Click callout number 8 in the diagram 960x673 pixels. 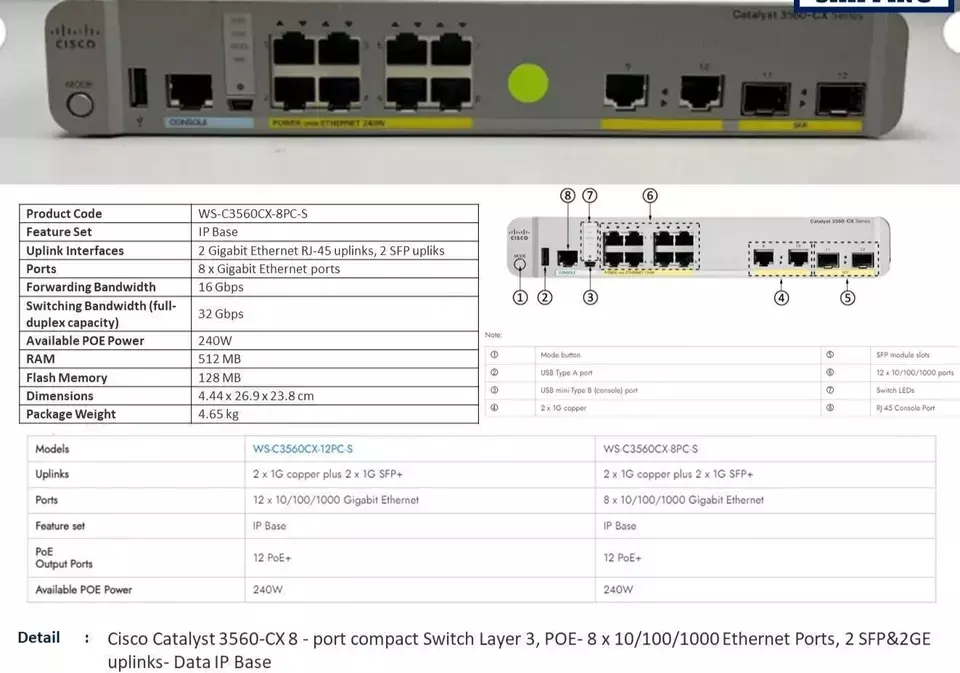[567, 195]
